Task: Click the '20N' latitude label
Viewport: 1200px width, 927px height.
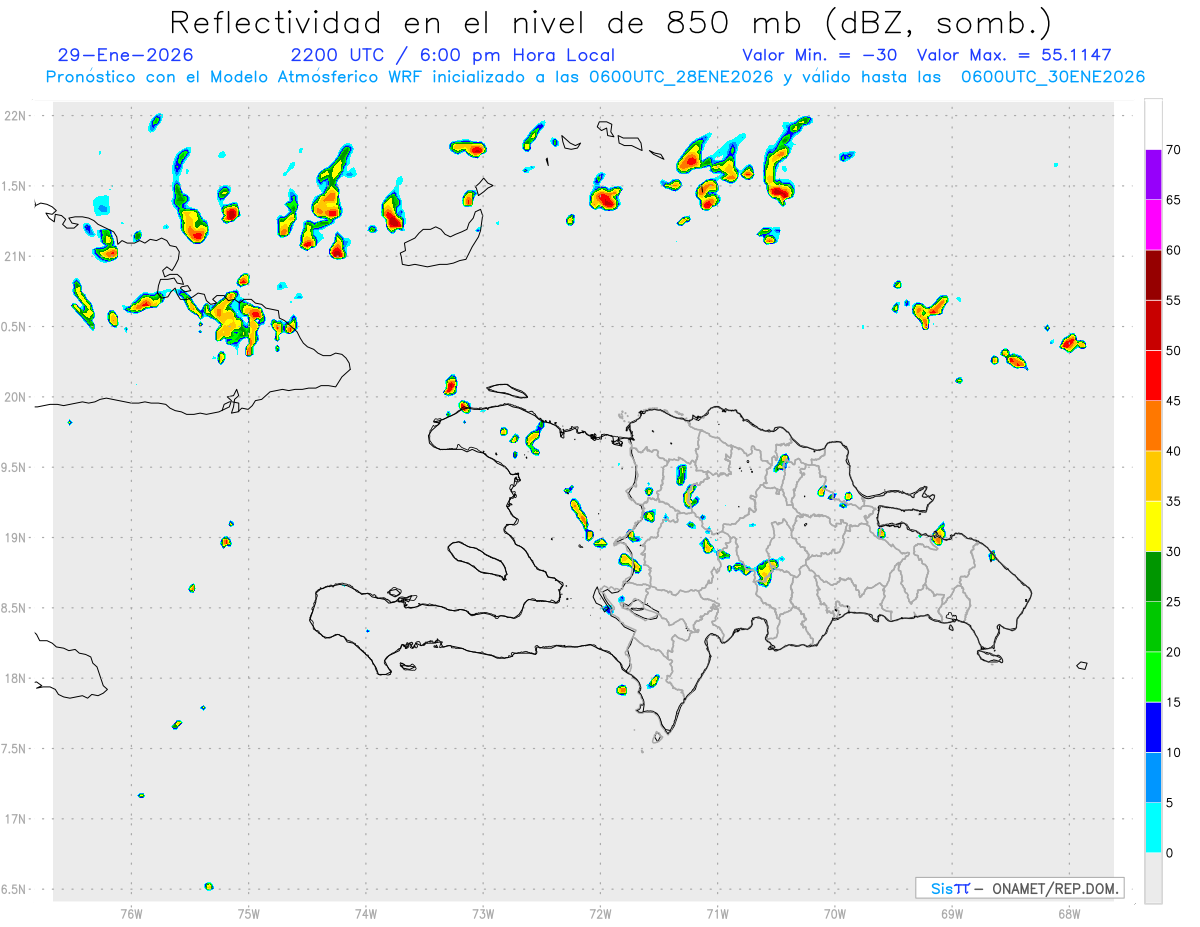Action: [17, 397]
